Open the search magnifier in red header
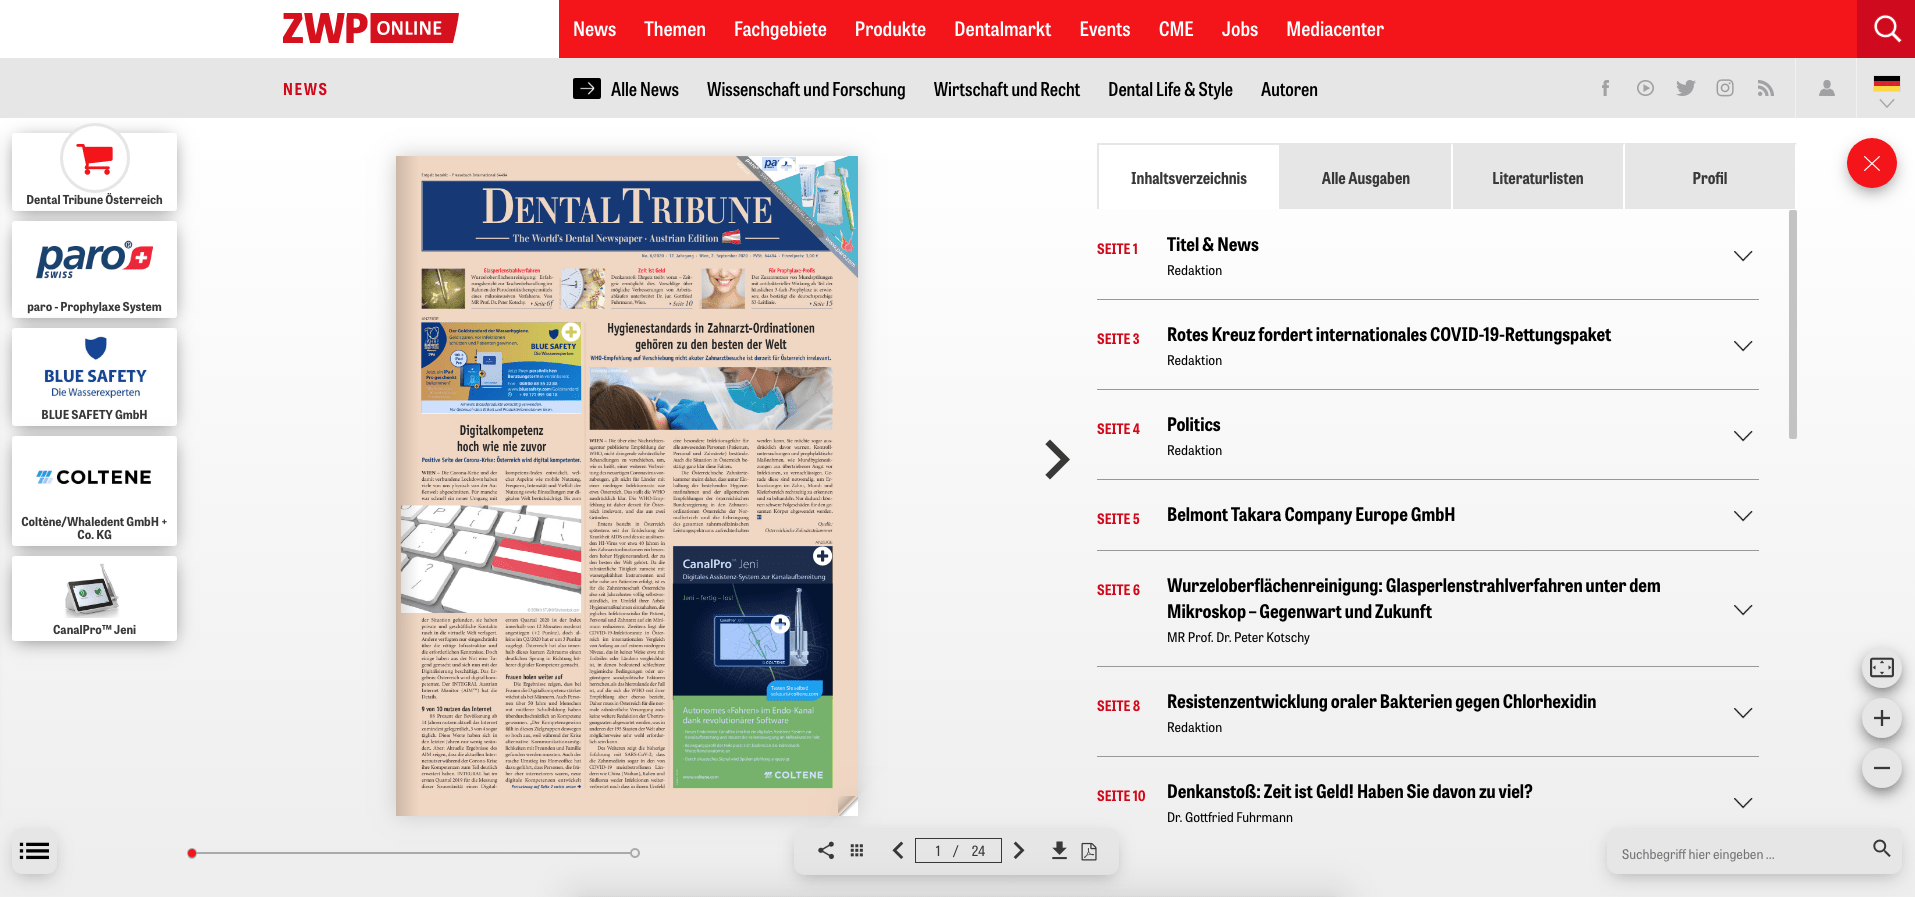 (x=1886, y=29)
